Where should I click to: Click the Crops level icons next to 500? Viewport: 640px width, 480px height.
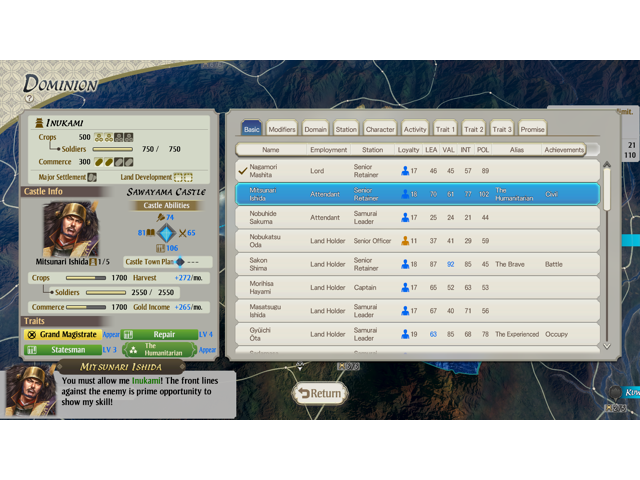pos(114,137)
